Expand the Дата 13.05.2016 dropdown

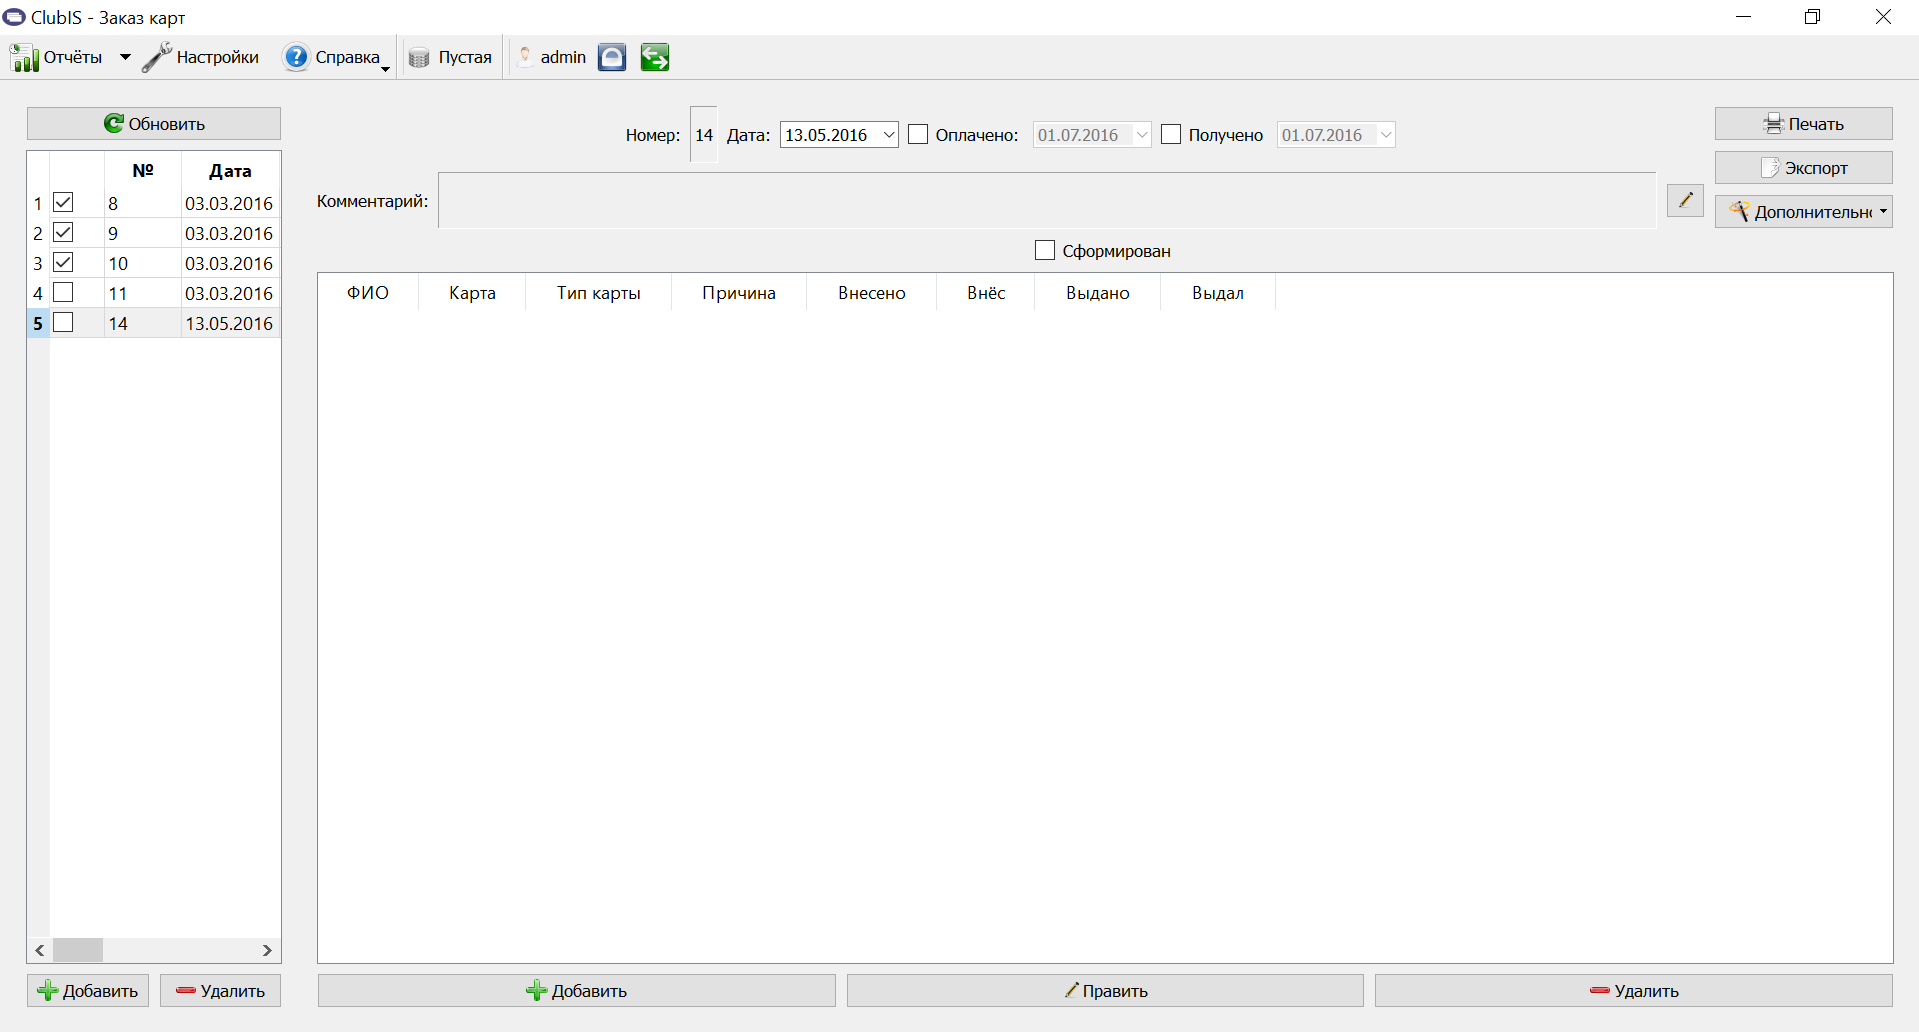(x=888, y=135)
